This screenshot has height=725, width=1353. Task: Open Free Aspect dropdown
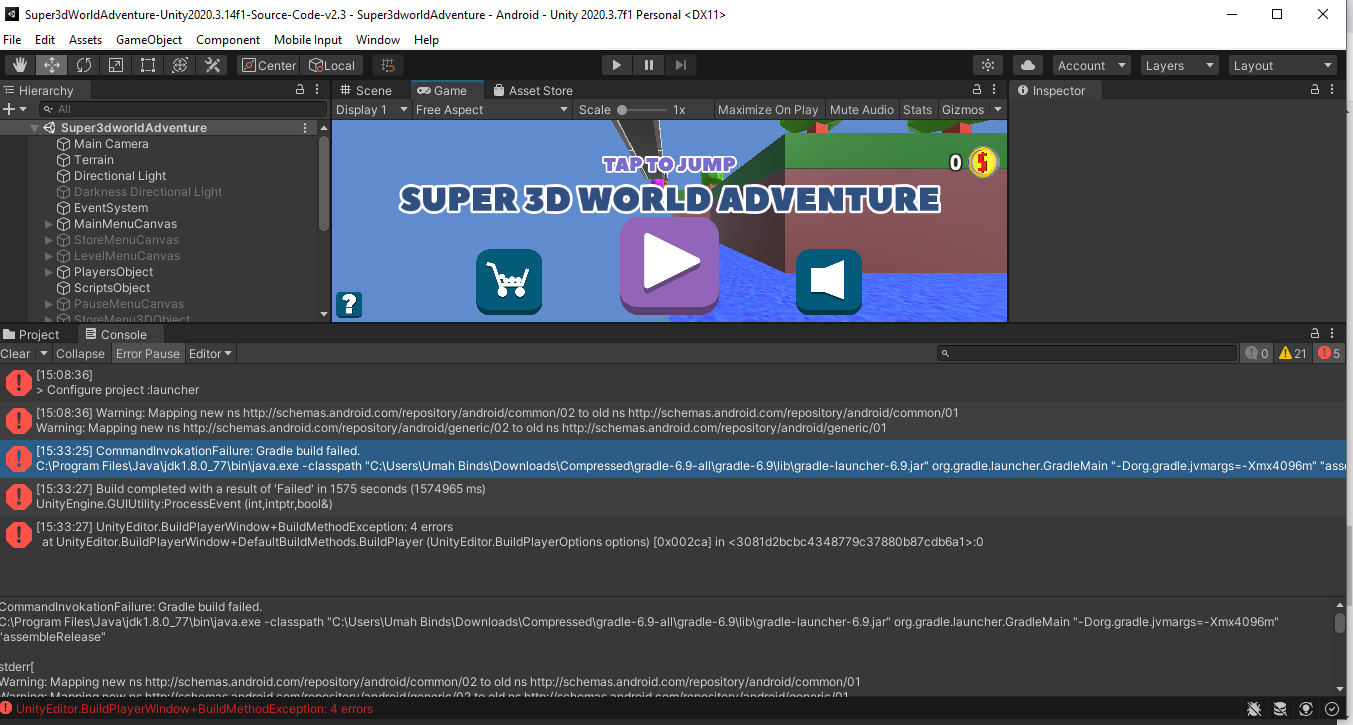point(492,110)
